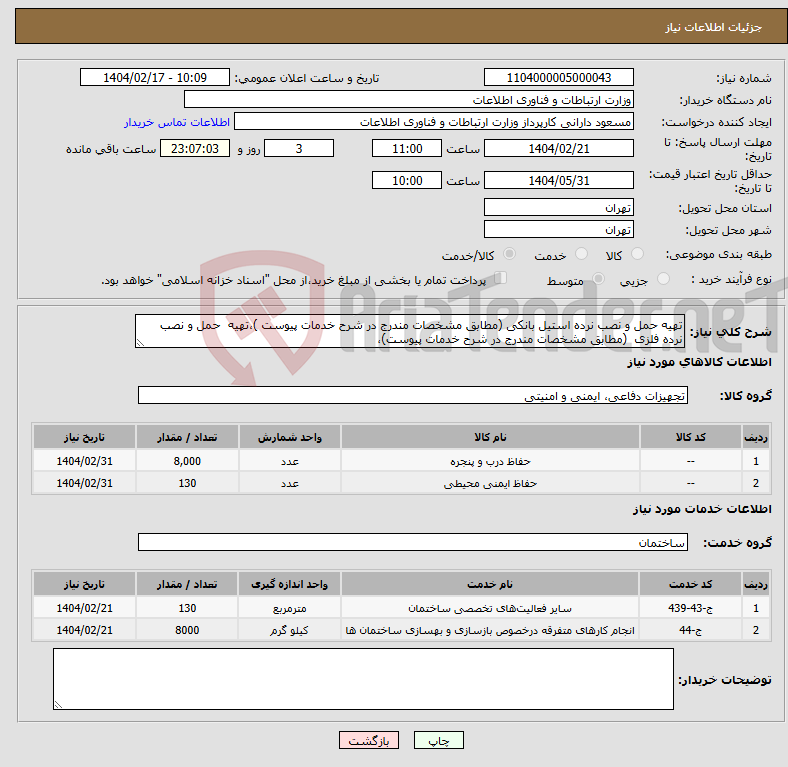This screenshot has height=767, width=788.
Task: Click the گروه خدمت field ساختمان
Action: [x=413, y=542]
